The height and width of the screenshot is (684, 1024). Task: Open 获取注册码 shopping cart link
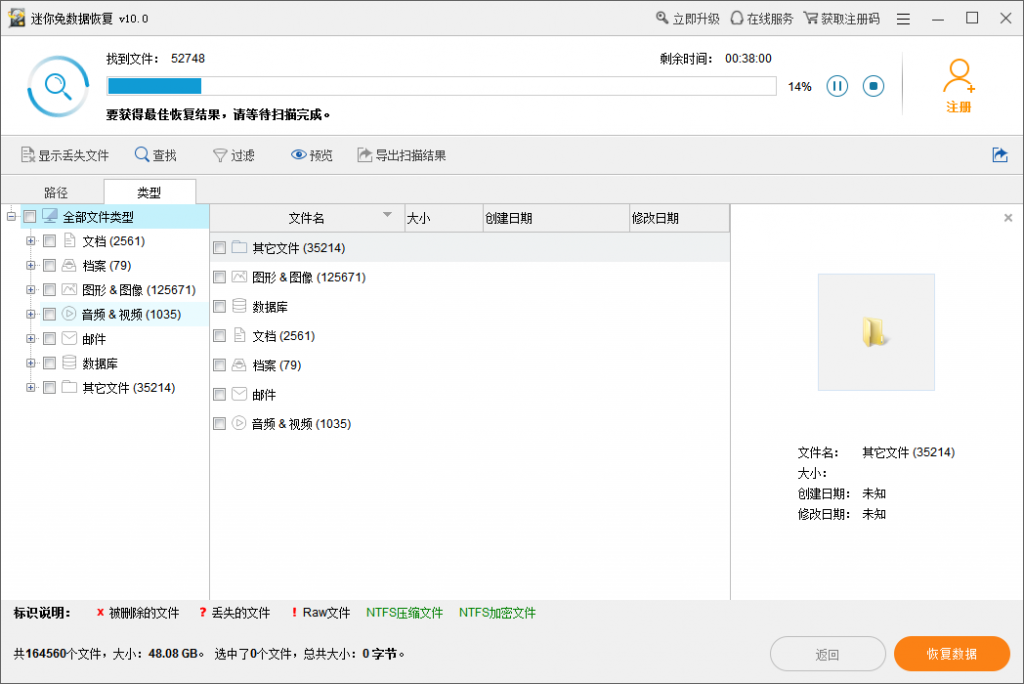(x=841, y=18)
